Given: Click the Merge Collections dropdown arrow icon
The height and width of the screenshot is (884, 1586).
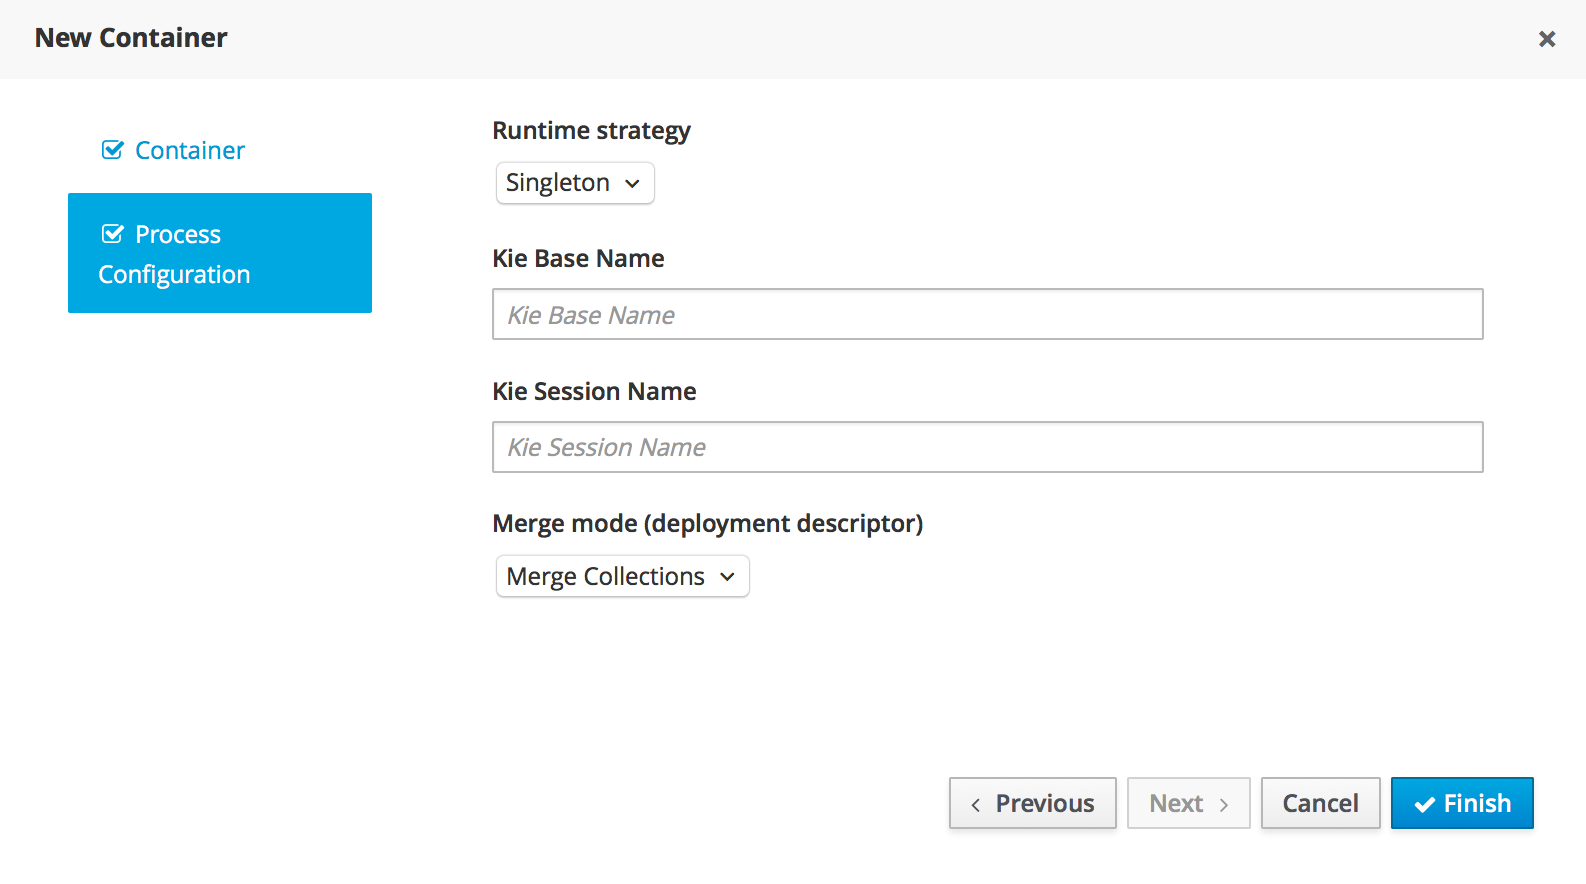Looking at the screenshot, I should click(x=727, y=577).
